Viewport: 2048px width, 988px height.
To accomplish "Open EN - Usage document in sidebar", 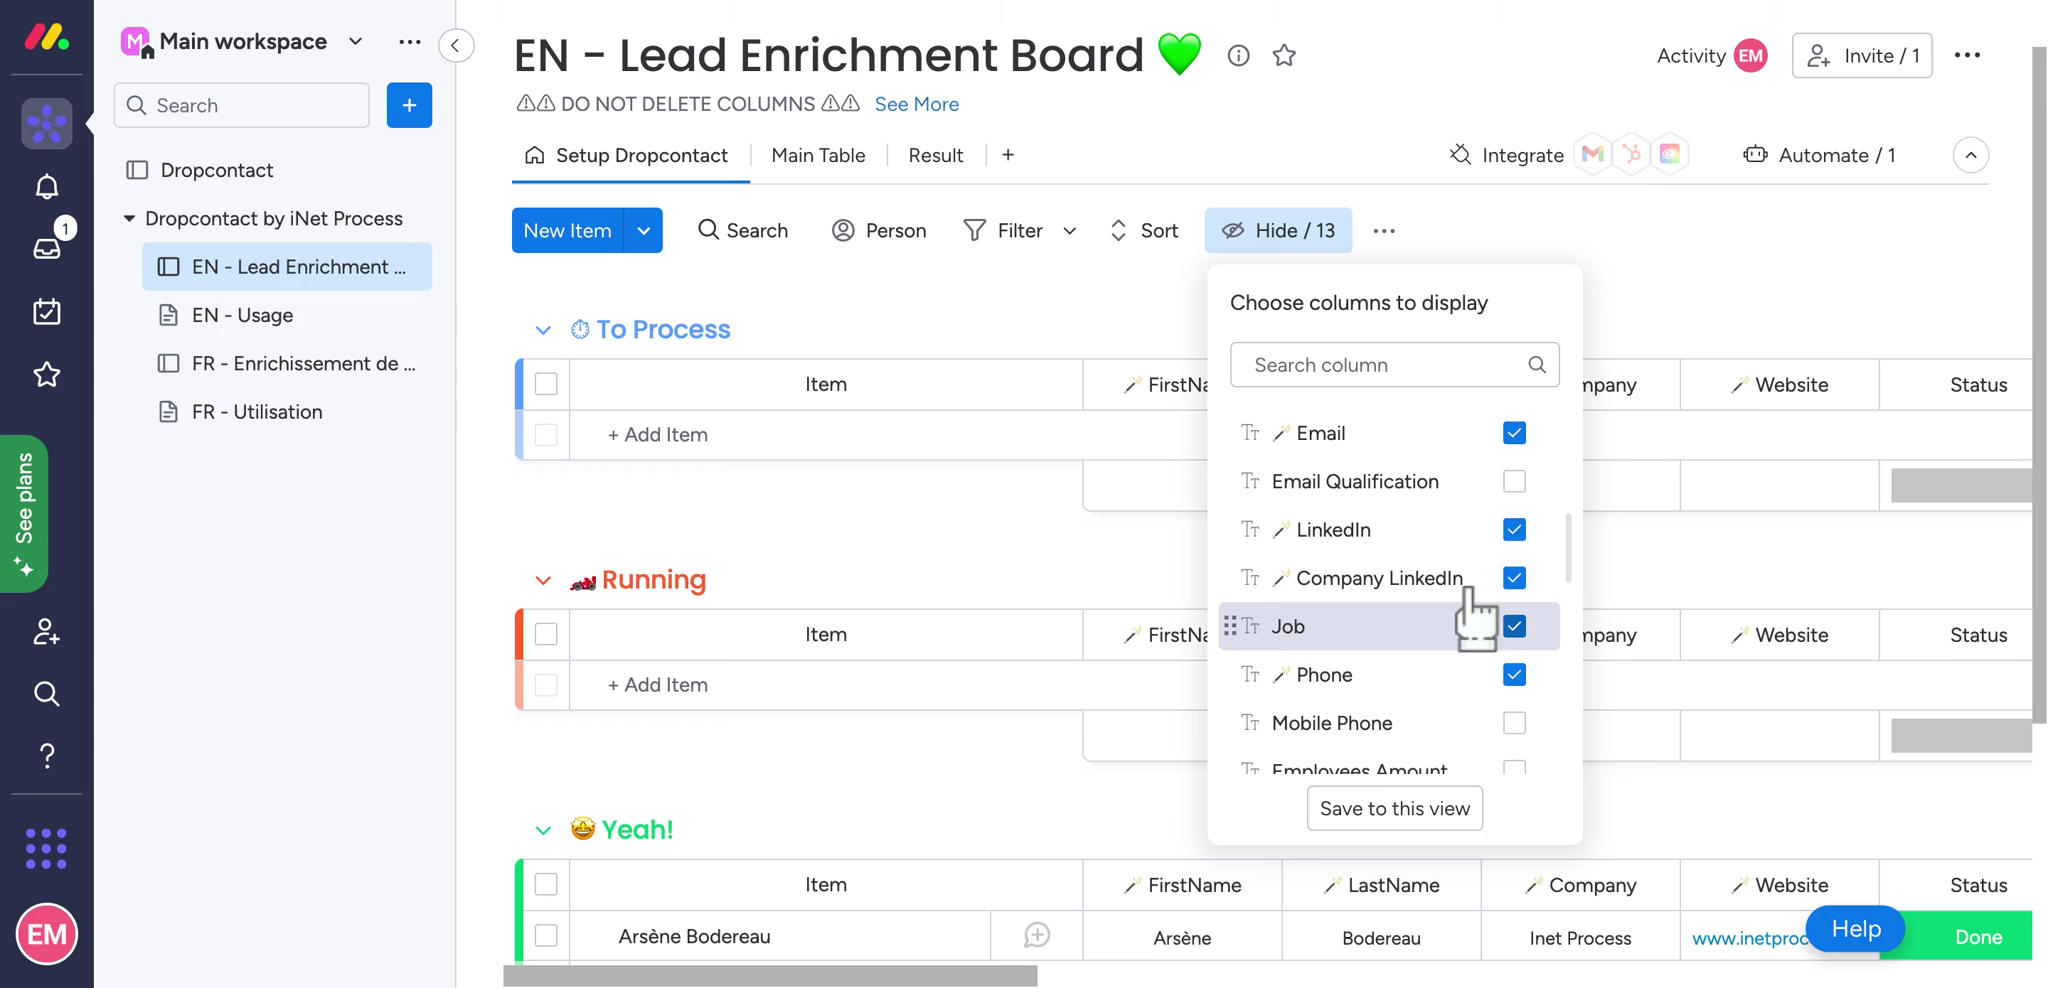I will tap(288, 315).
